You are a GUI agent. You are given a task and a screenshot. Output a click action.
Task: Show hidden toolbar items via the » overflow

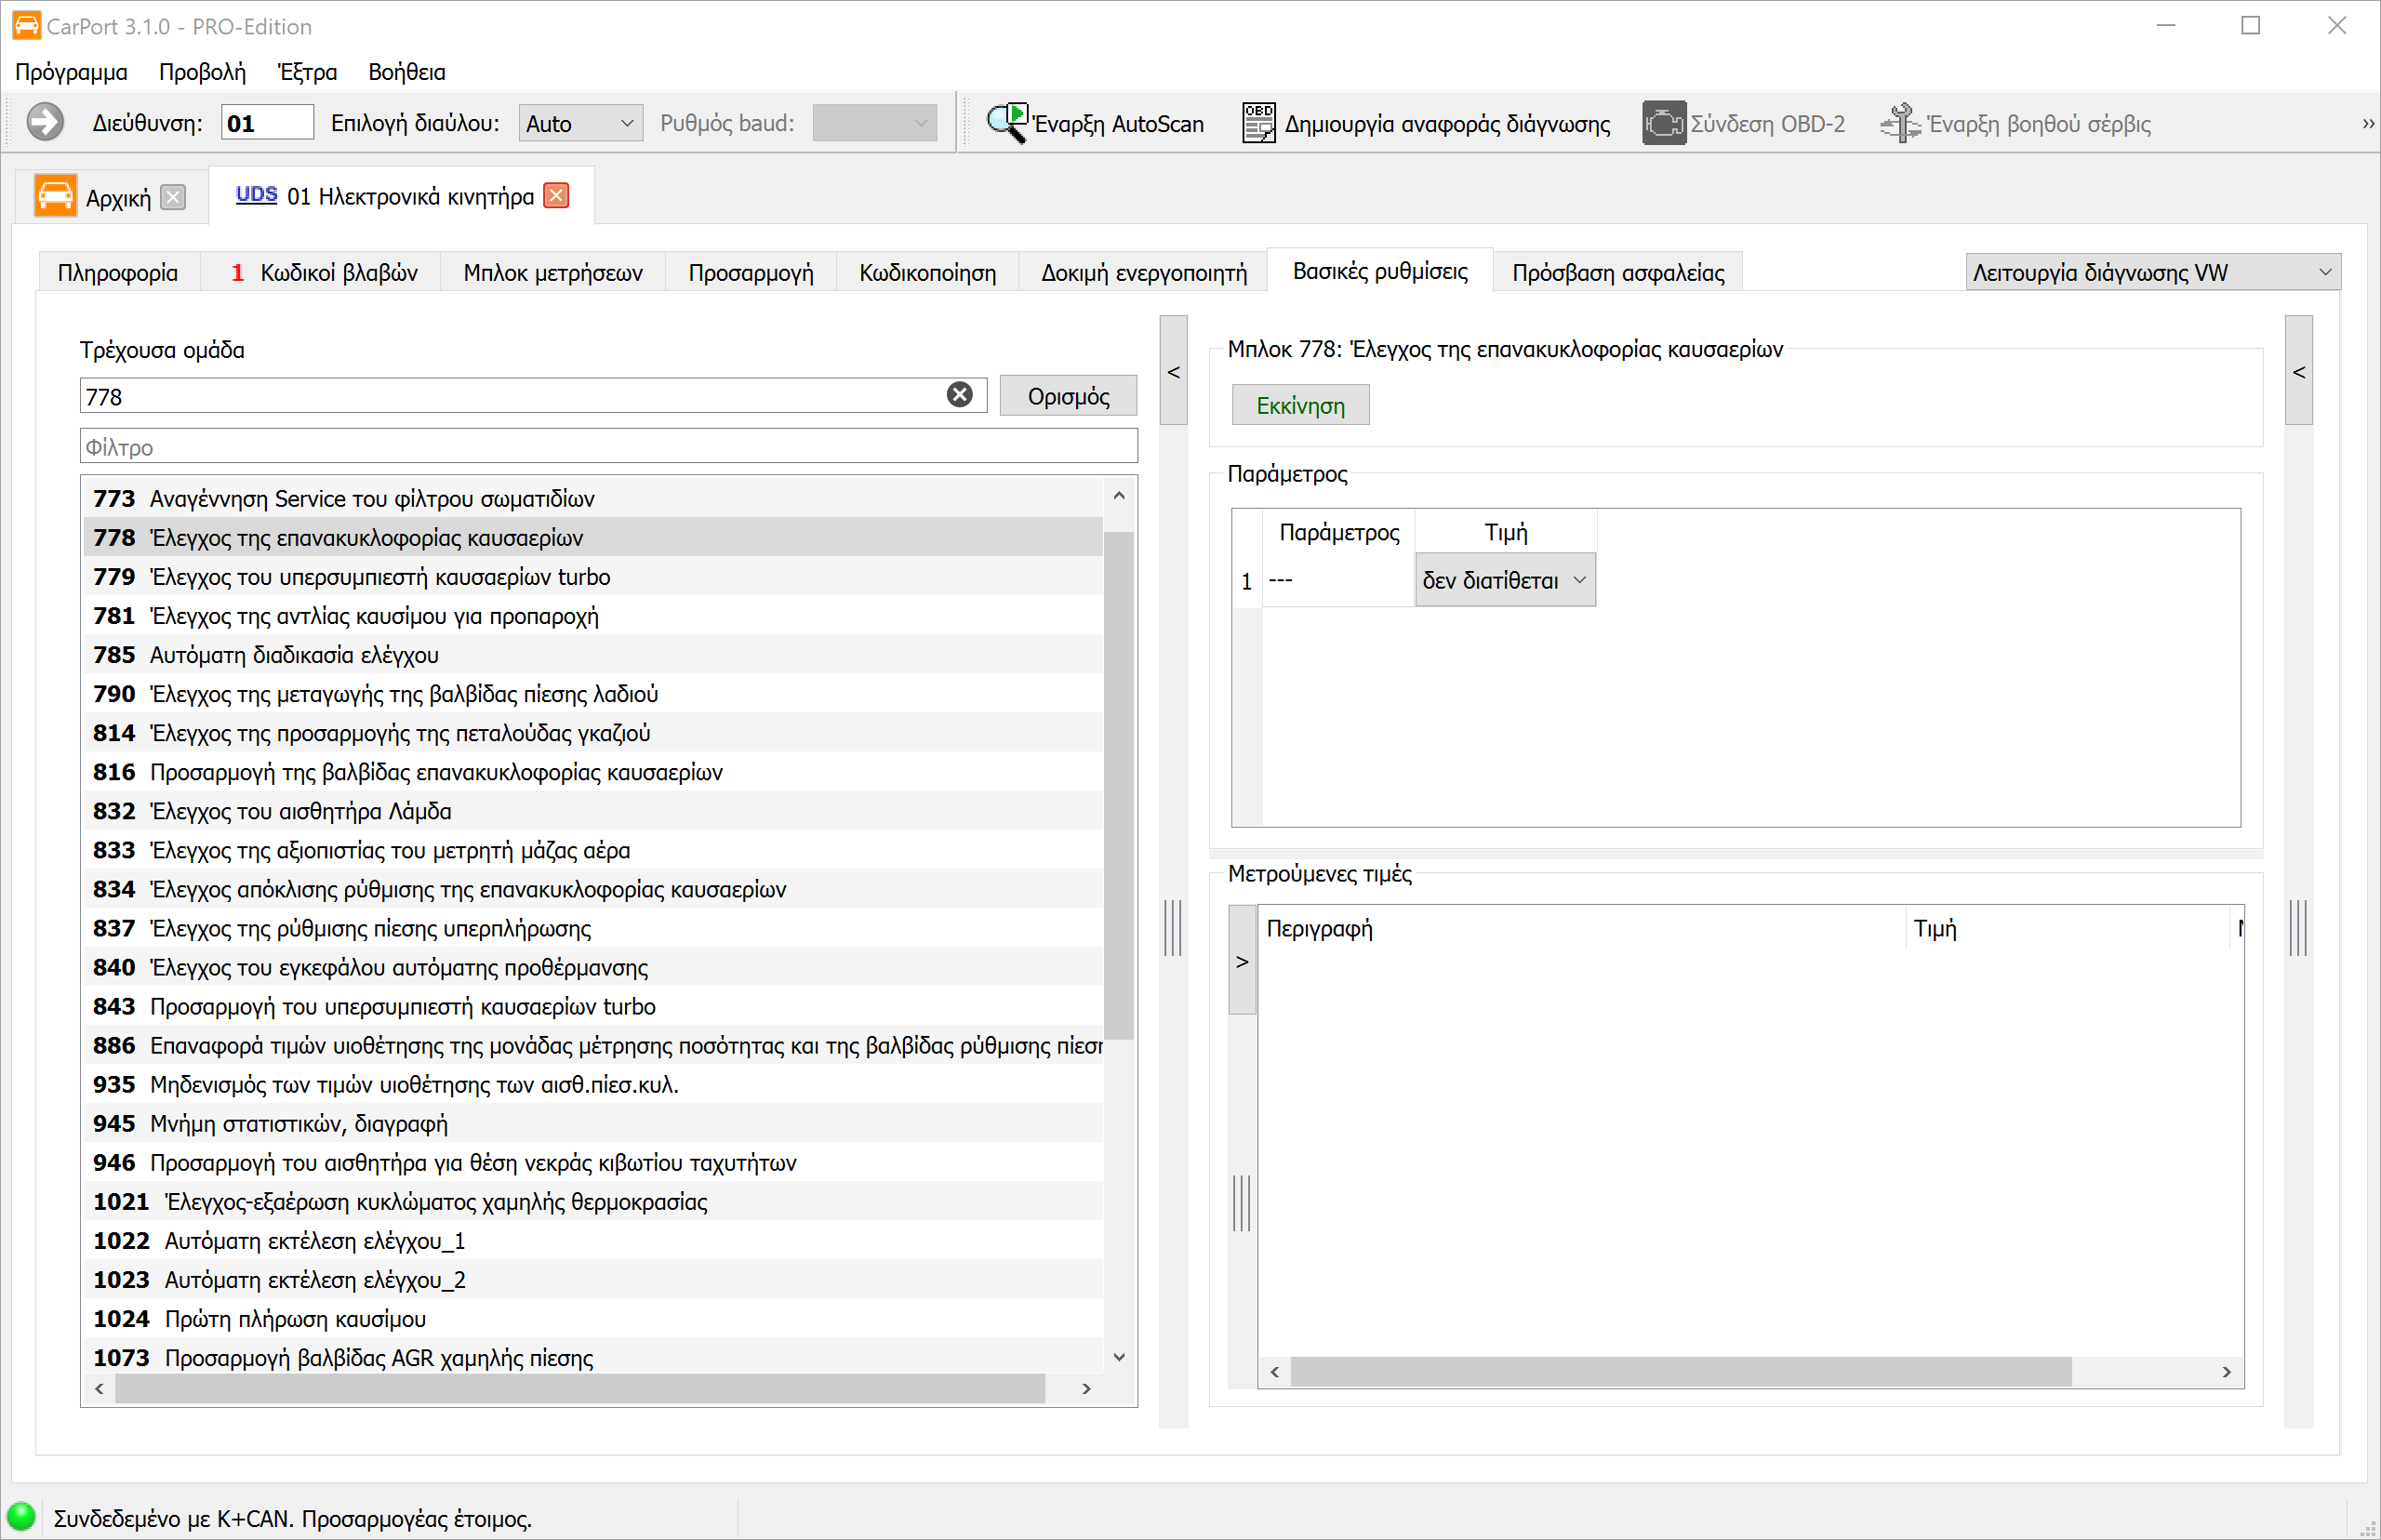[2367, 123]
